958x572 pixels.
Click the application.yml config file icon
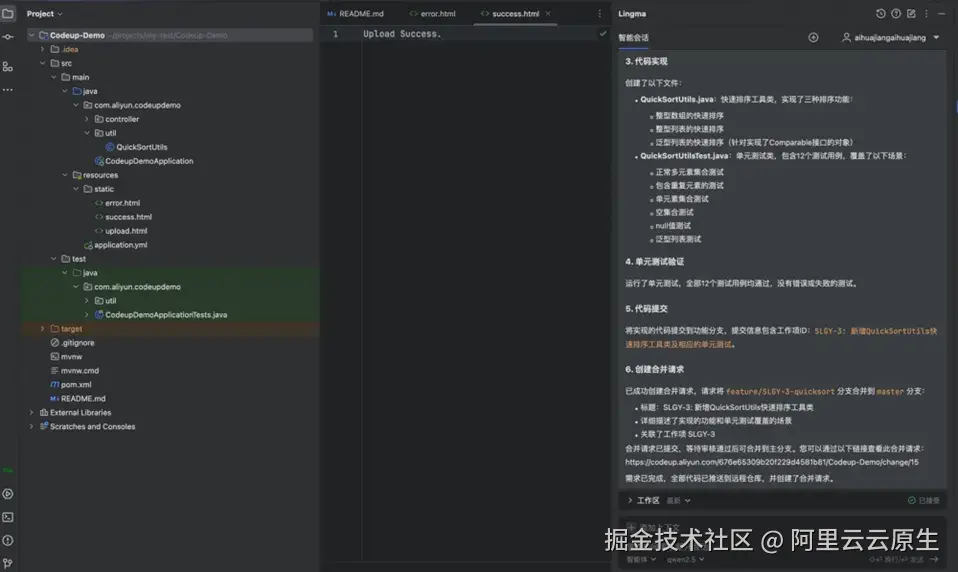point(88,245)
